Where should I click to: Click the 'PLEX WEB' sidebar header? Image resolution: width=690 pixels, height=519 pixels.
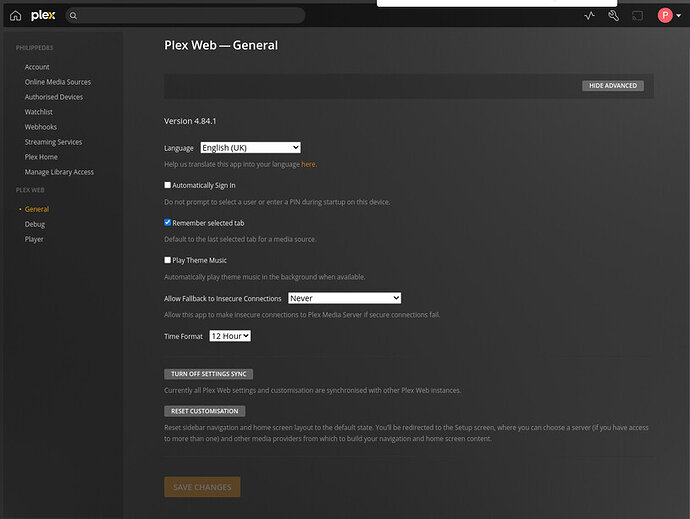[30, 190]
